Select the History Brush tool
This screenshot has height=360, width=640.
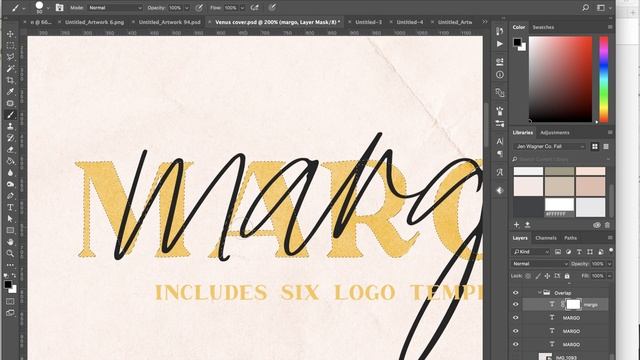[x=10, y=138]
